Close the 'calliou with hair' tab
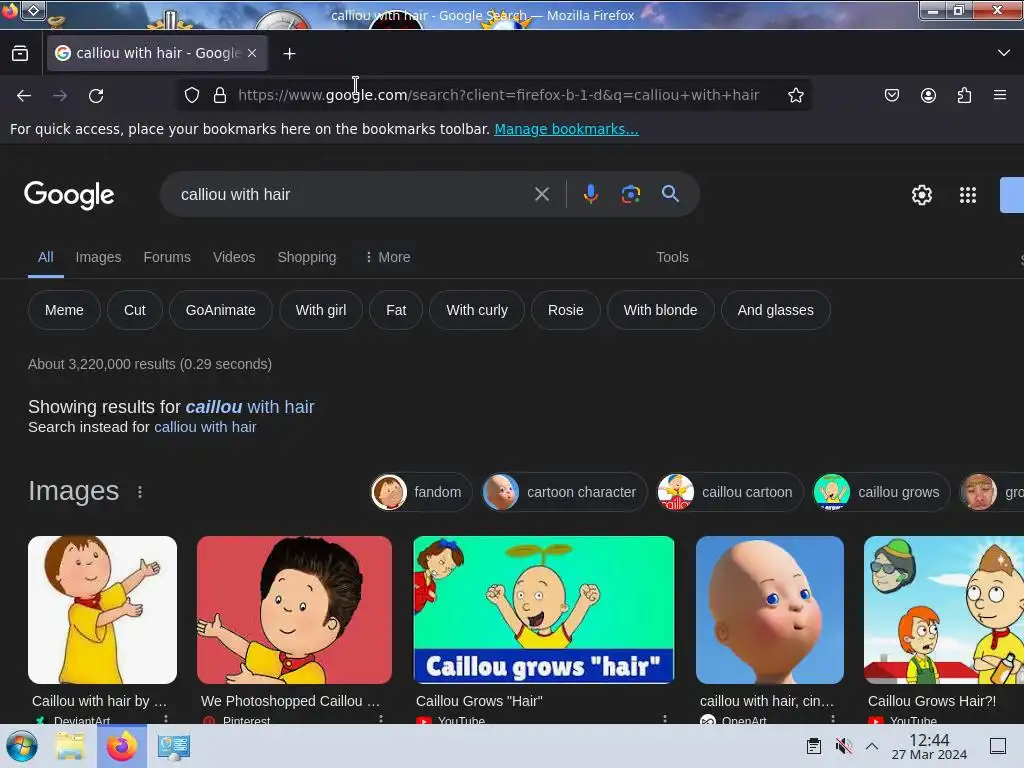Viewport: 1024px width, 768px height. (252, 53)
